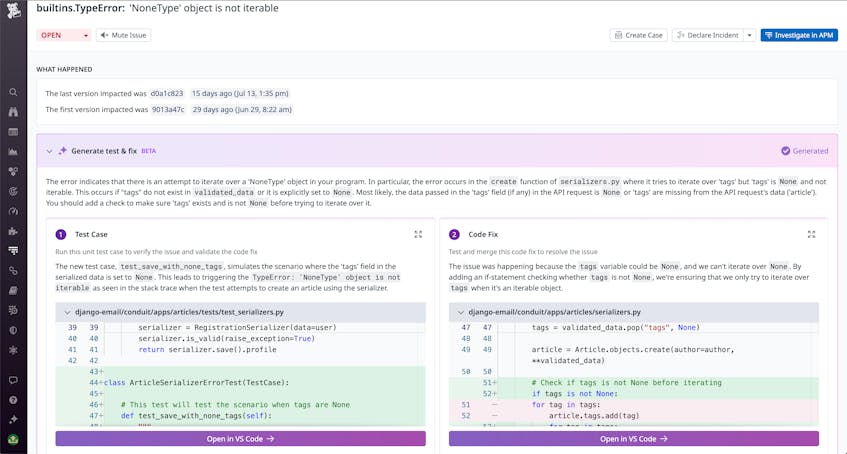Open the area chart metrics icon in sidebar

coord(14,152)
